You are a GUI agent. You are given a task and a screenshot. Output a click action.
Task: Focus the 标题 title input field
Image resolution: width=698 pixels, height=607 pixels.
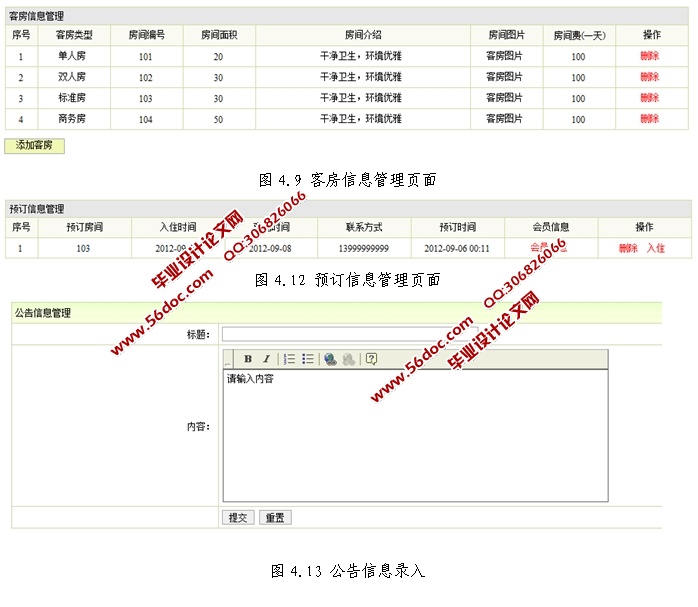click(350, 334)
